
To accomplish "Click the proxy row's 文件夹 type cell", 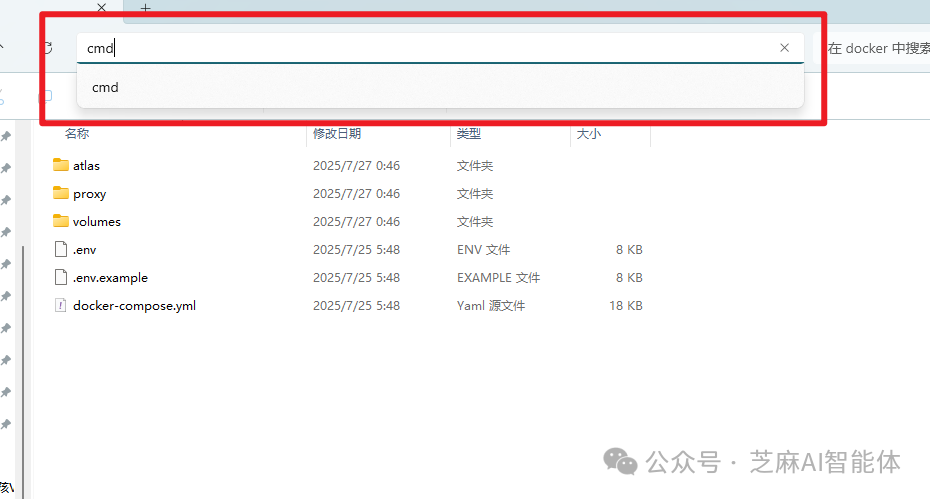I will 474,193.
